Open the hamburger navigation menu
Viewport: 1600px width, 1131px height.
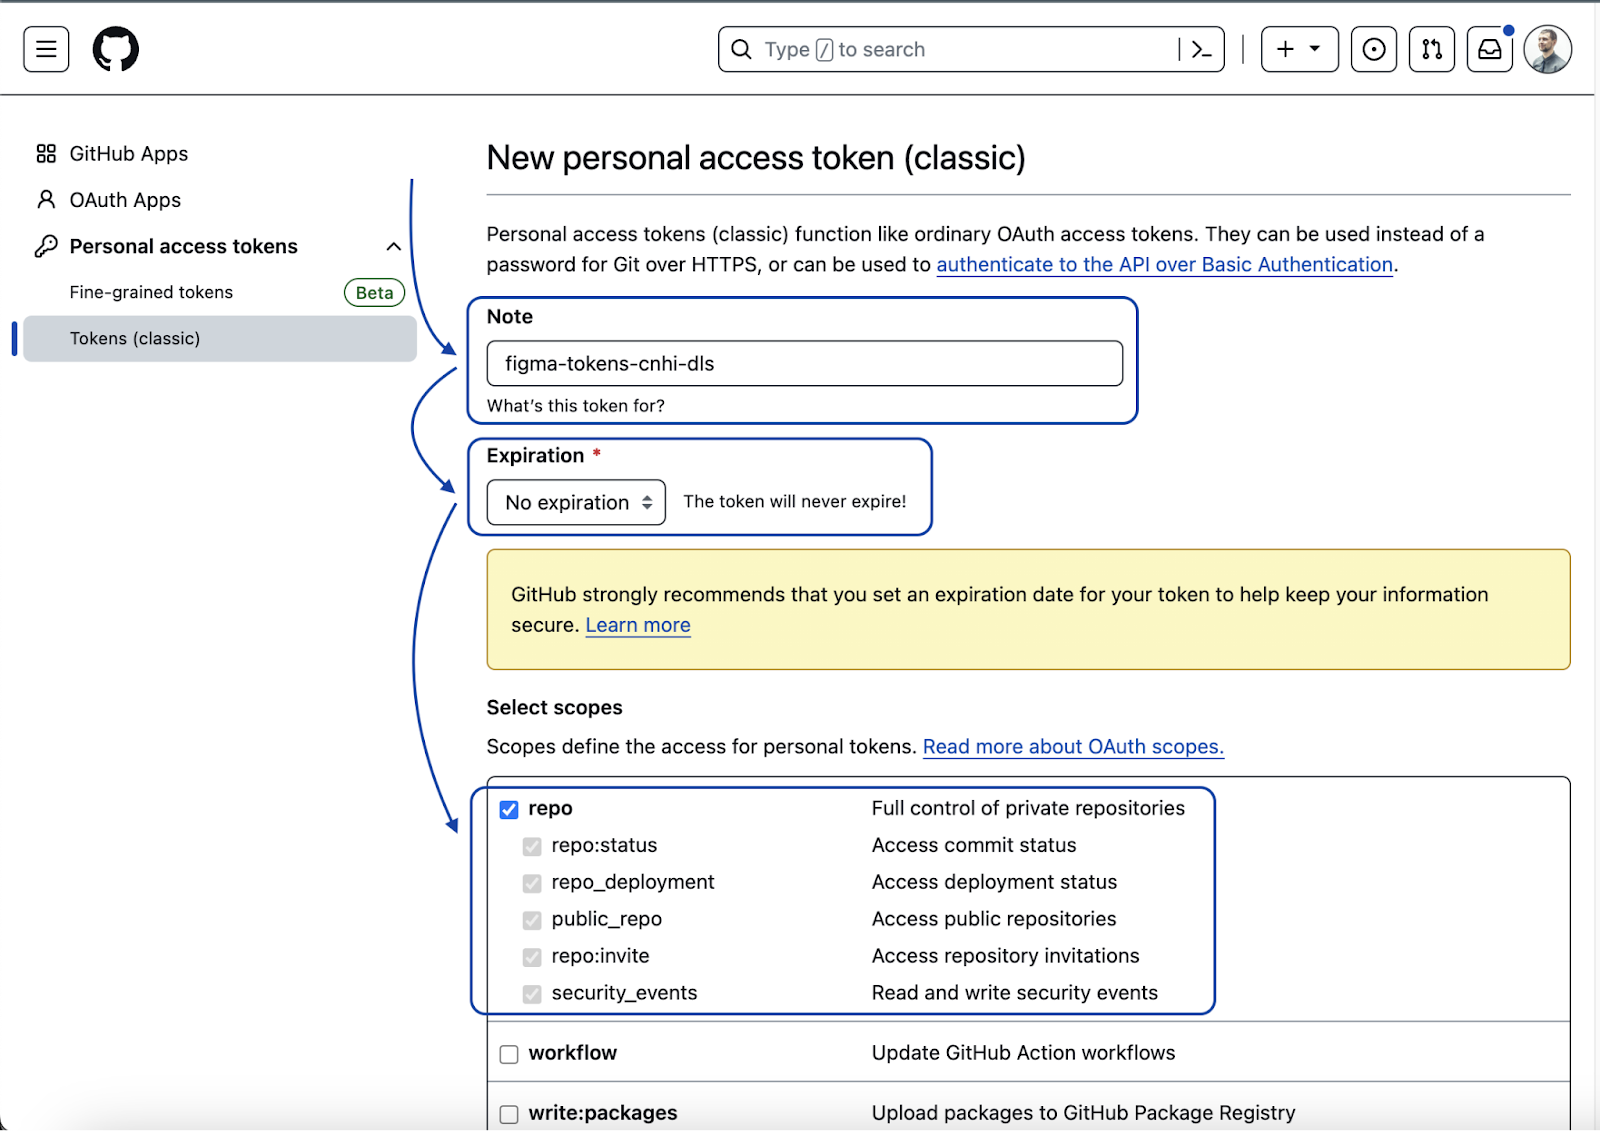[46, 49]
